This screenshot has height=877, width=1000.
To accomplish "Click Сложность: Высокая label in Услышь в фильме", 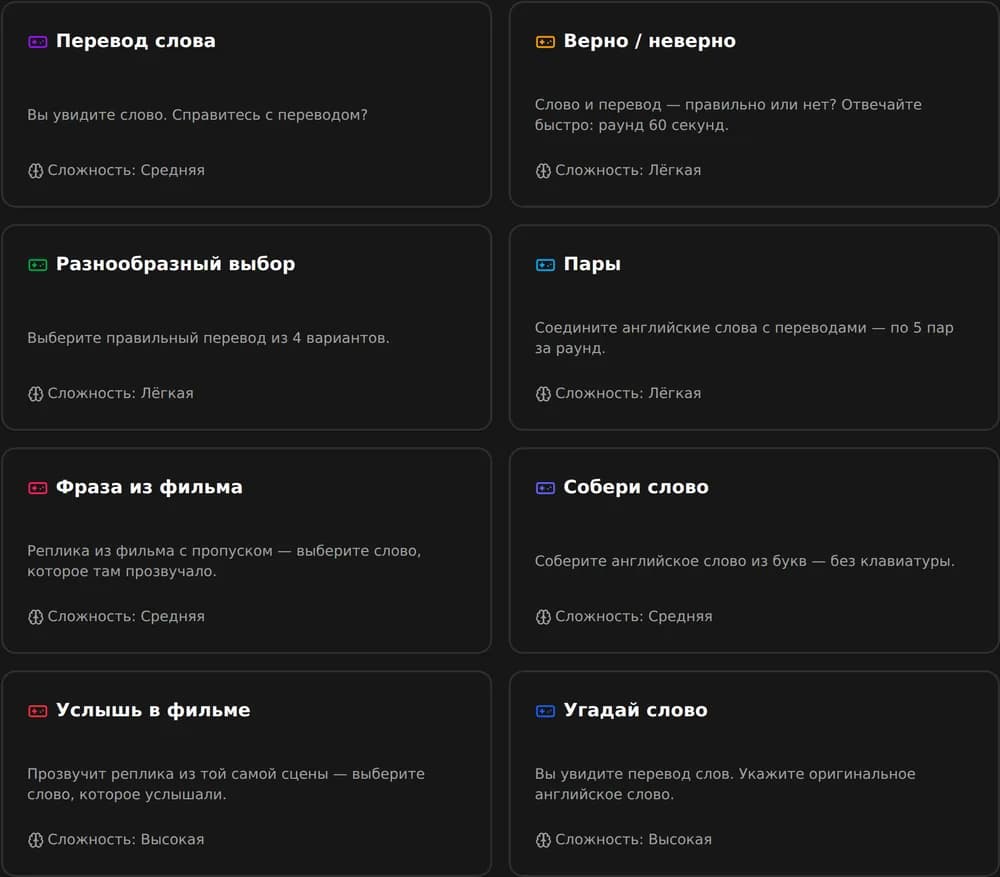I will pyautogui.click(x=126, y=839).
